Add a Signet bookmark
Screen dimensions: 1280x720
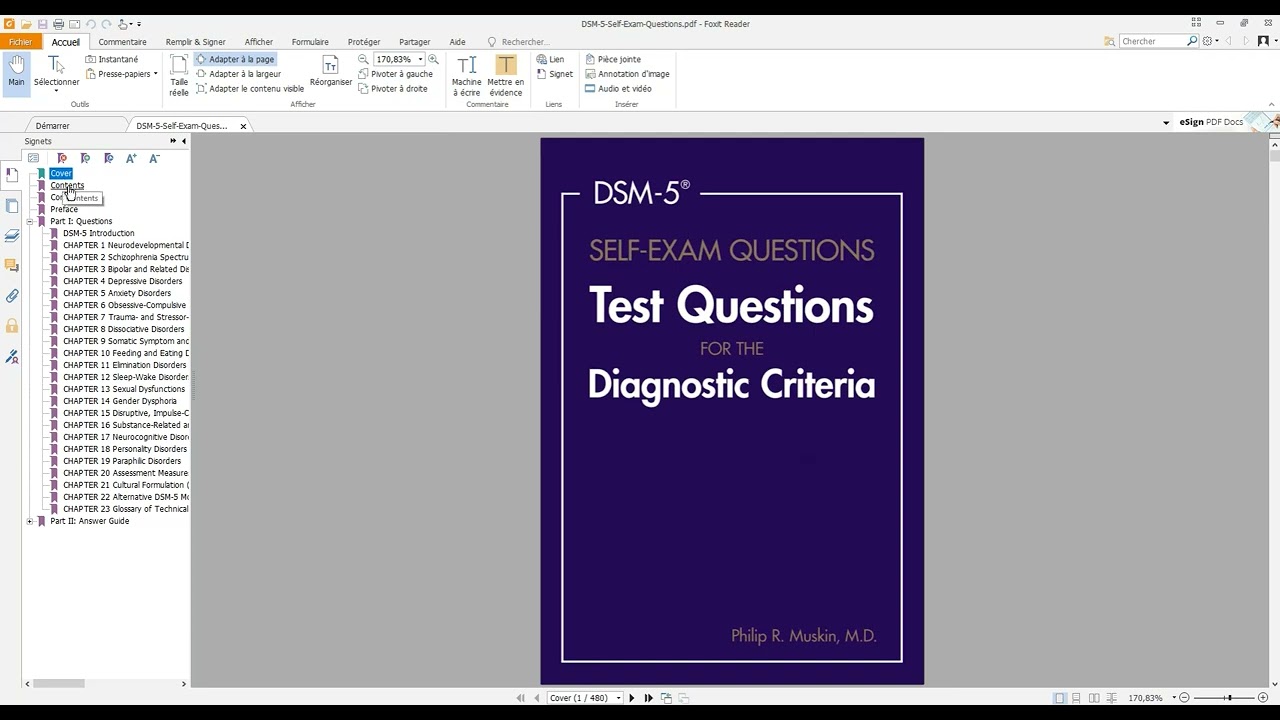pos(554,74)
